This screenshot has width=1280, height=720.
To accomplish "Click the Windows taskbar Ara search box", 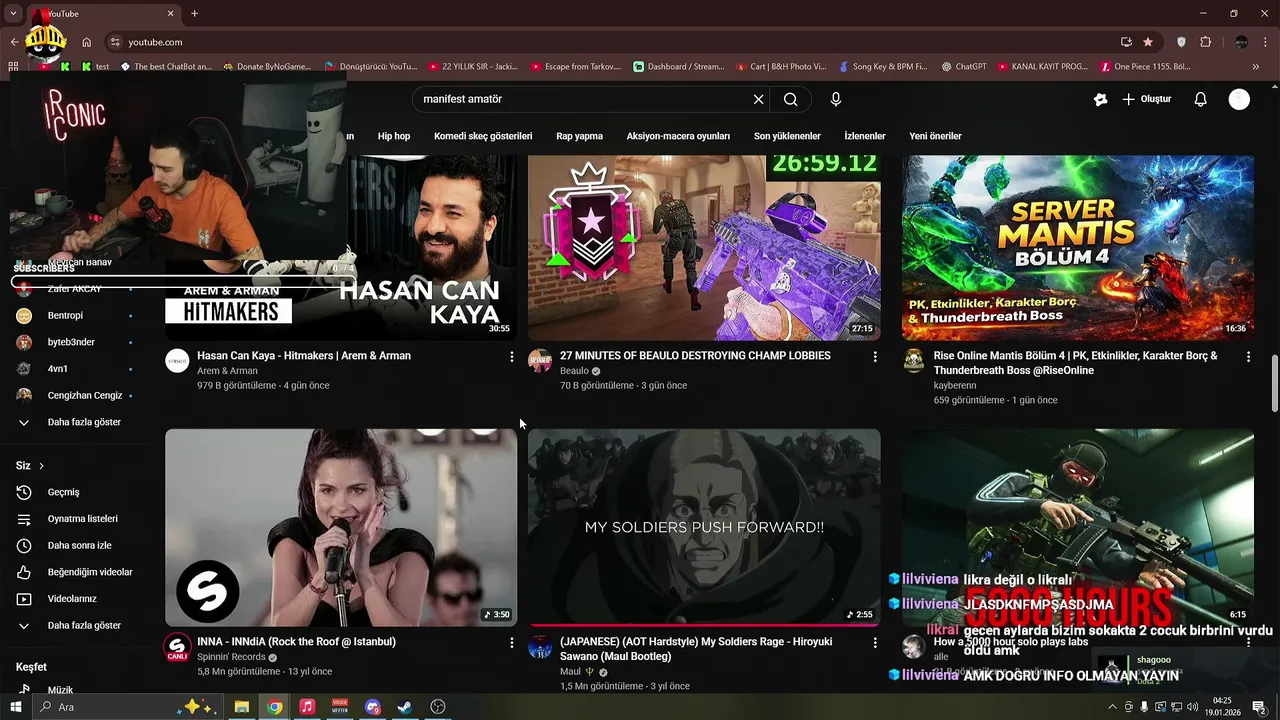I will tap(128, 707).
